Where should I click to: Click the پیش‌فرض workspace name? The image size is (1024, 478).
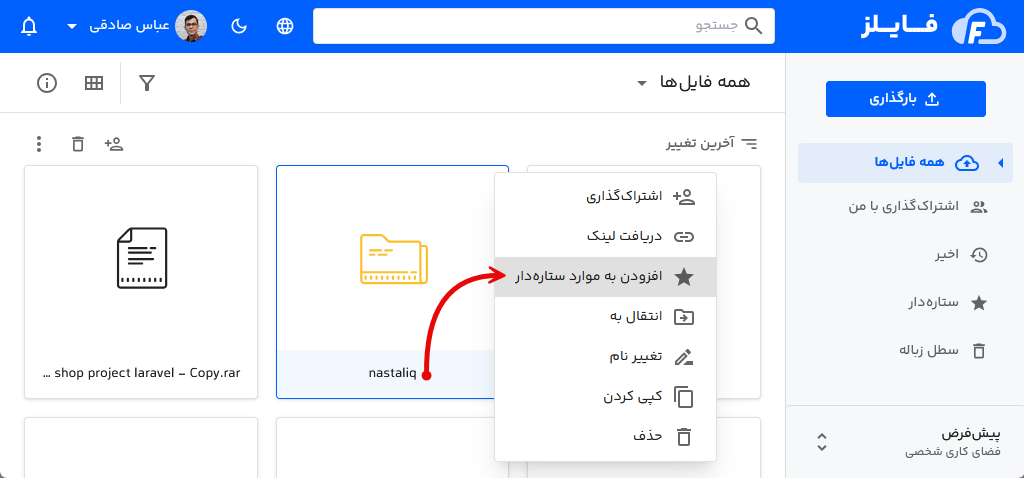[971, 435]
